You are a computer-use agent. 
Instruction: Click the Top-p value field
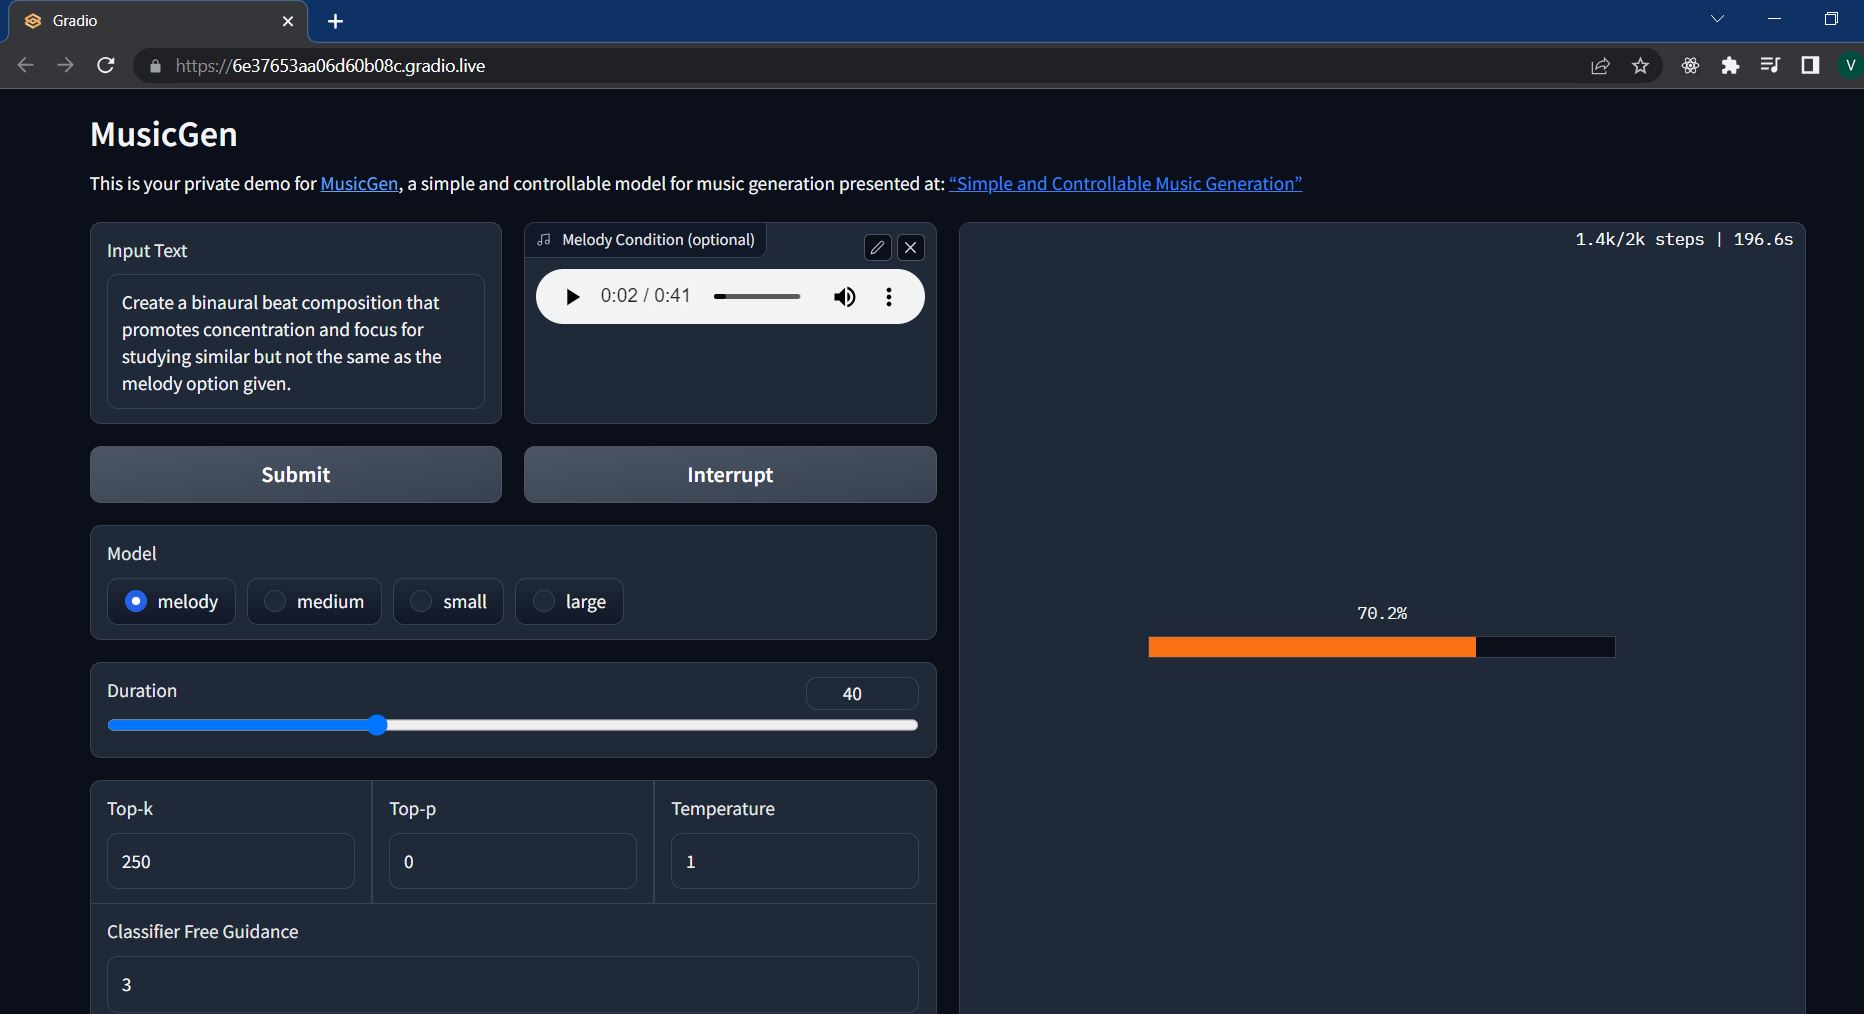(513, 861)
